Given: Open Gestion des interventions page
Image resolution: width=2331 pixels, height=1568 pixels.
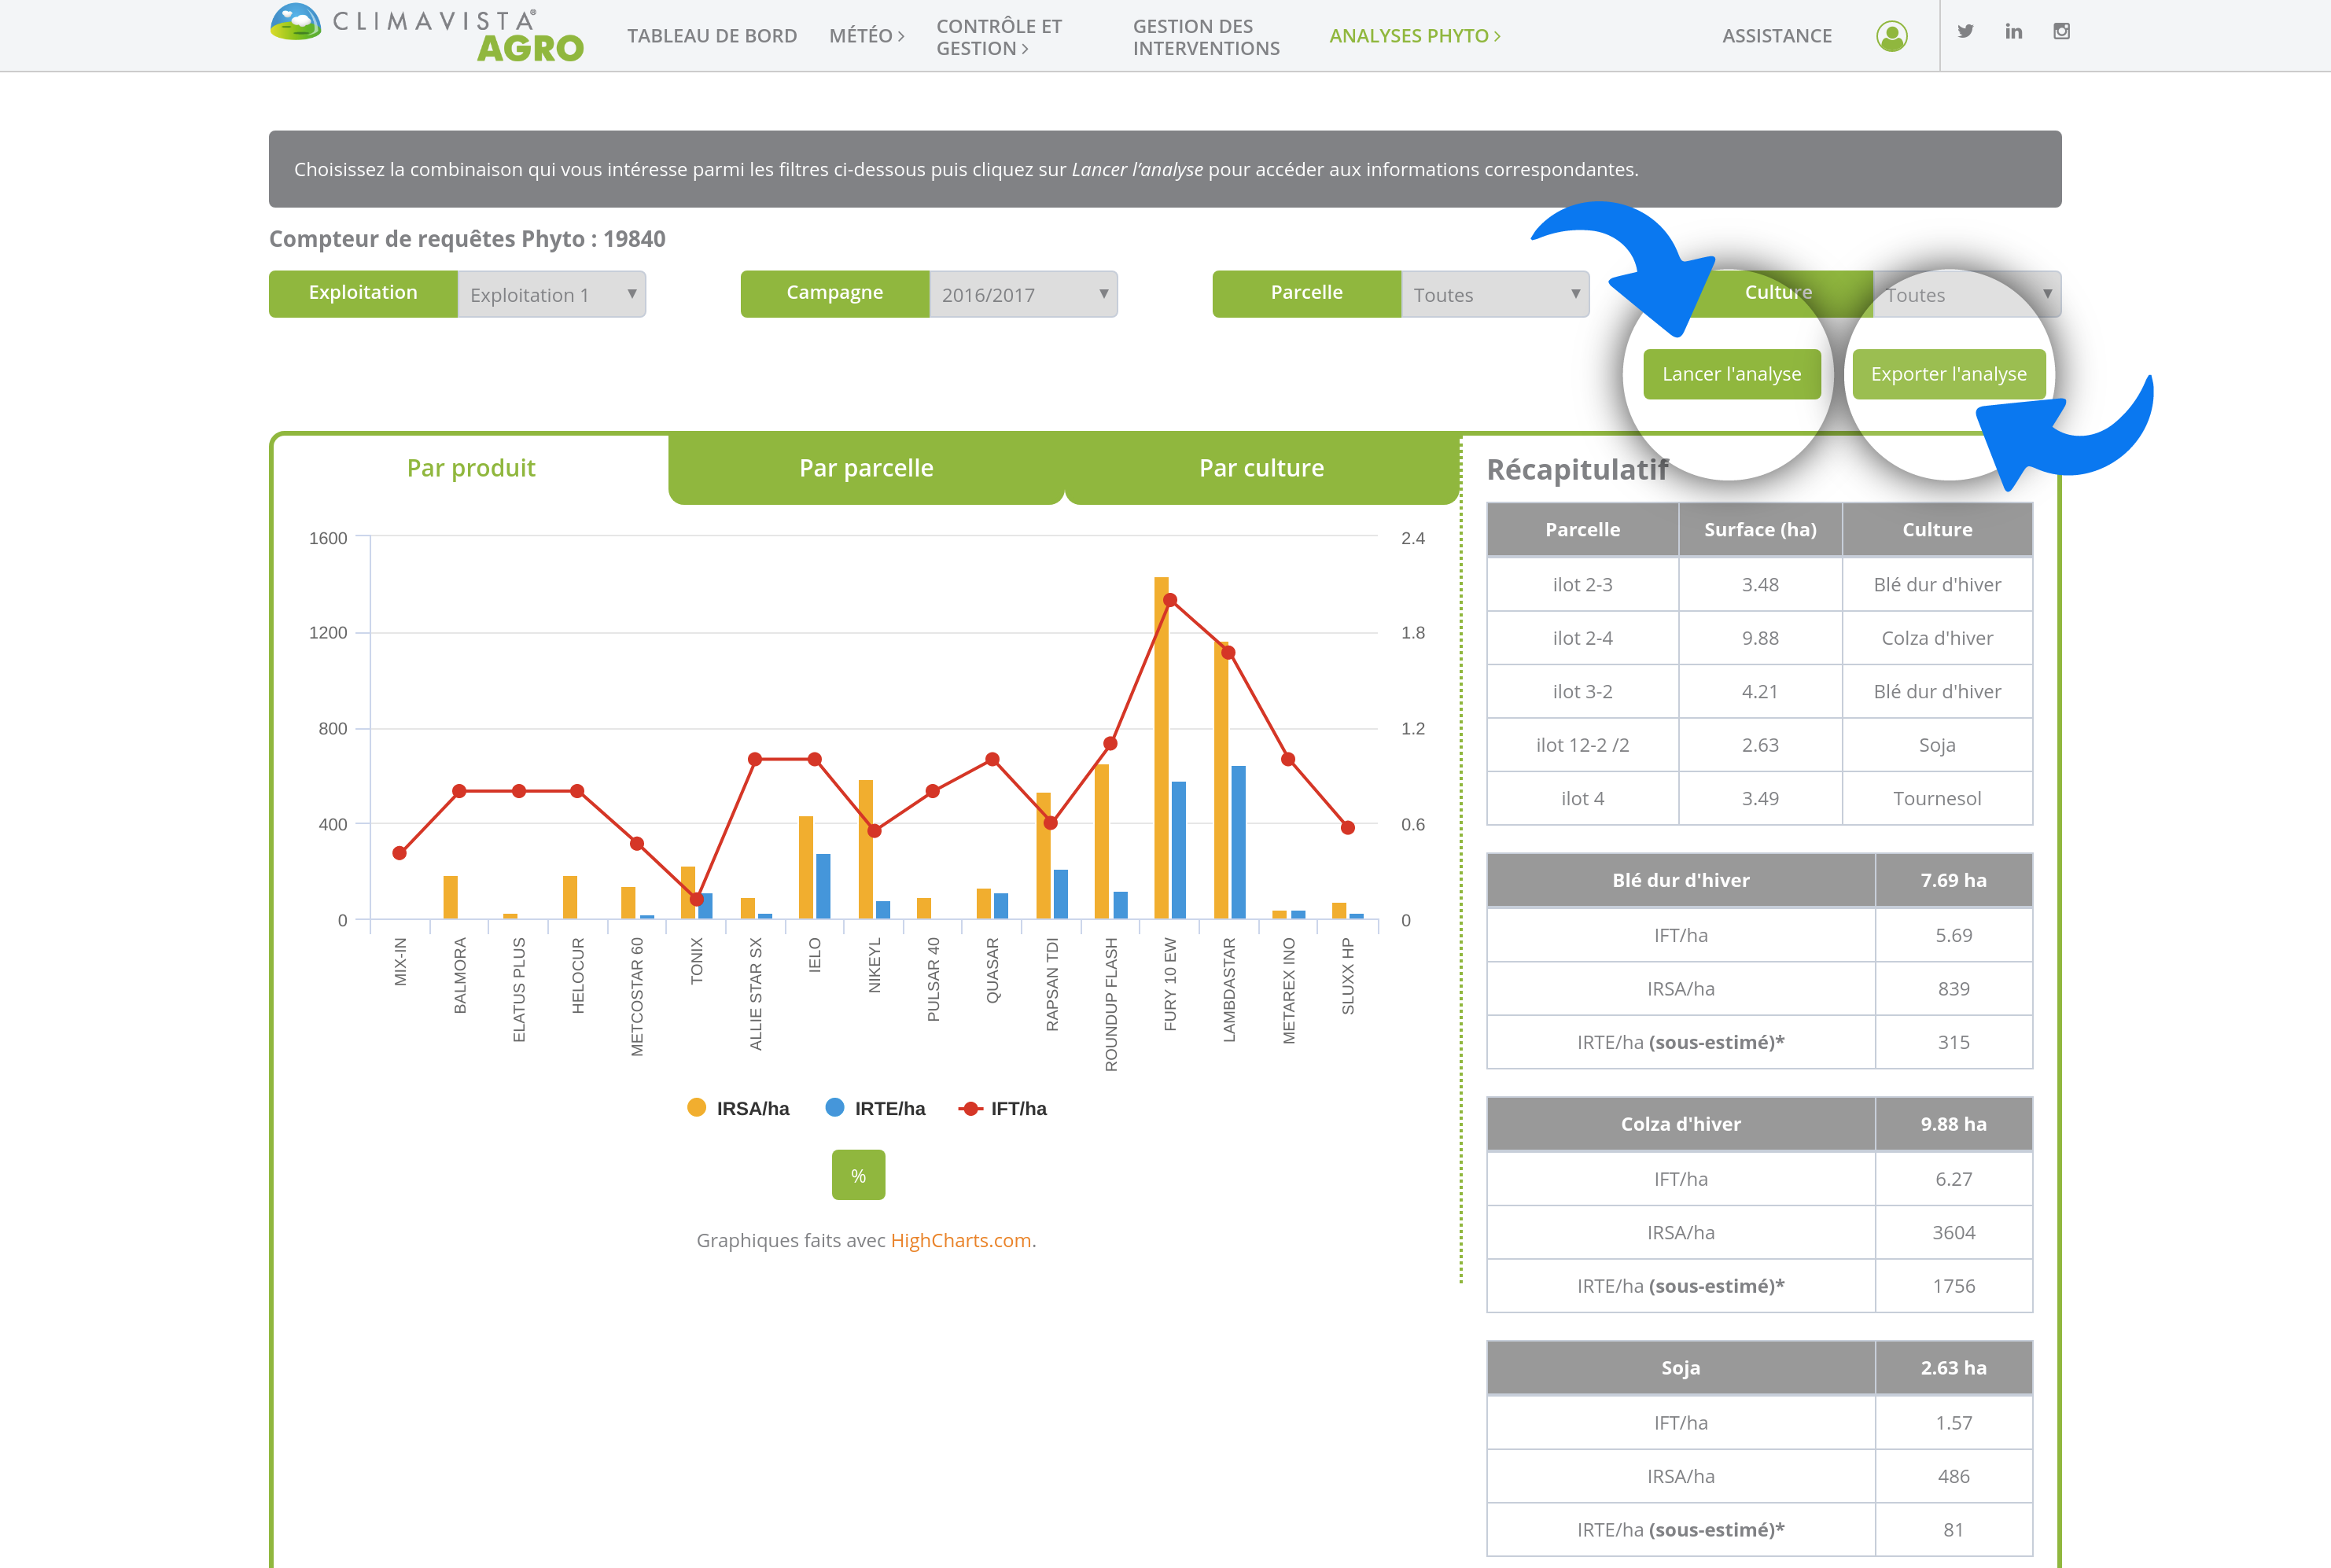Looking at the screenshot, I should pyautogui.click(x=1206, y=37).
